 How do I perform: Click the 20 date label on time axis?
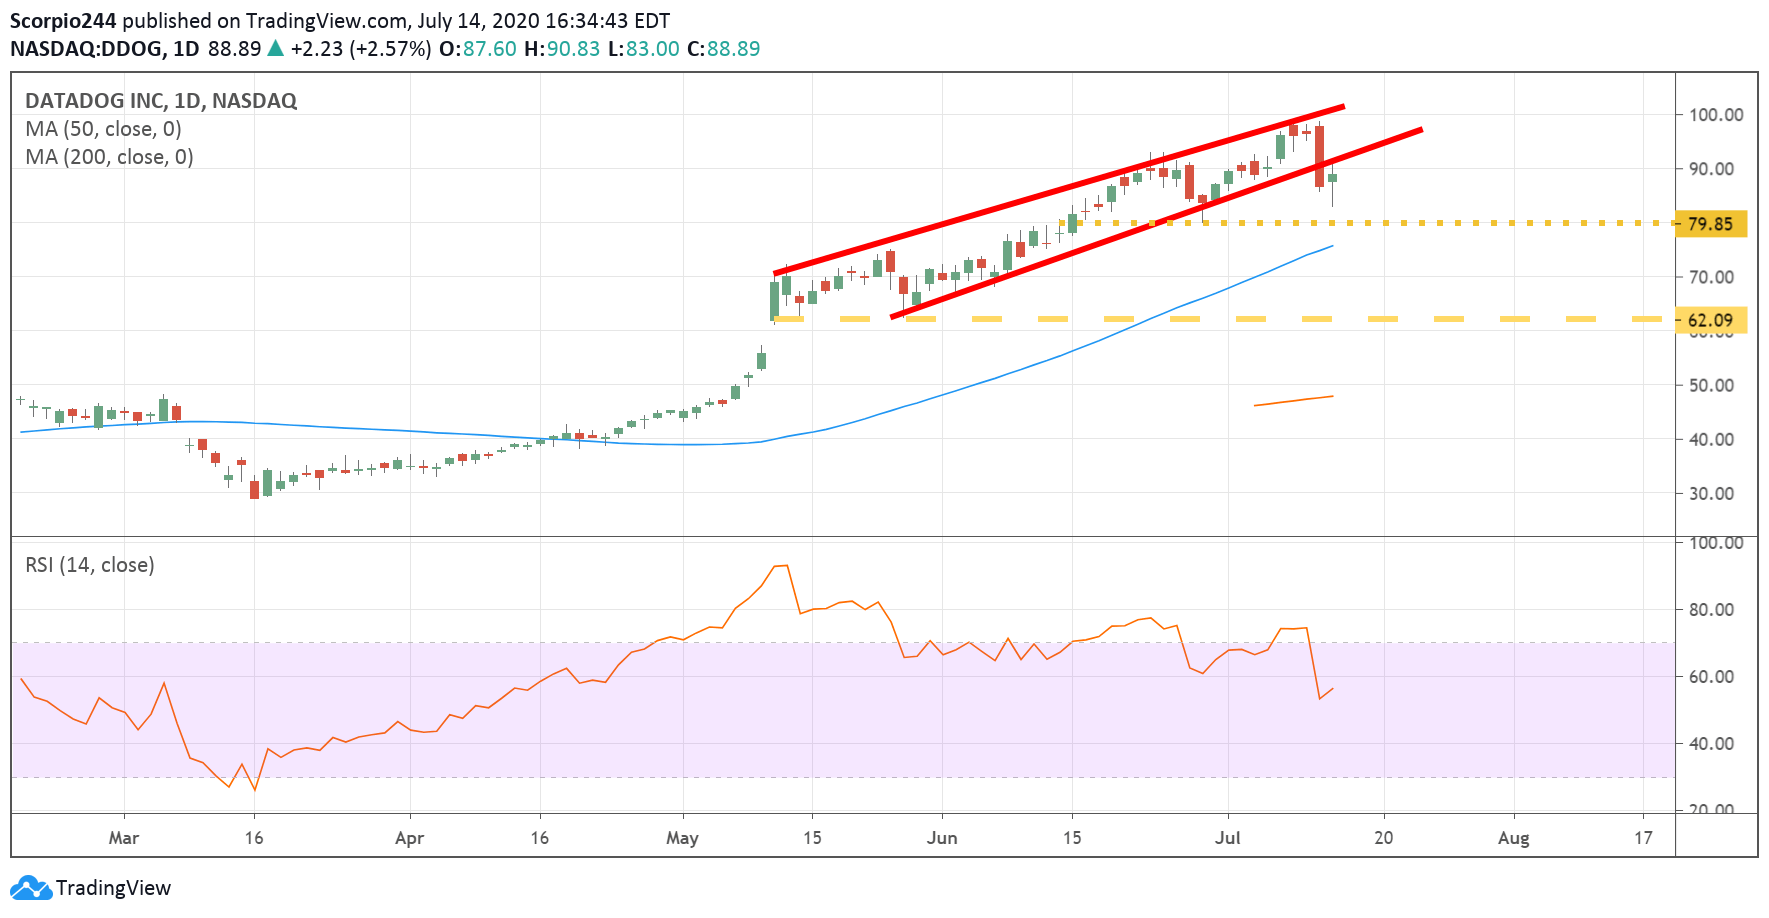pyautogui.click(x=1384, y=838)
